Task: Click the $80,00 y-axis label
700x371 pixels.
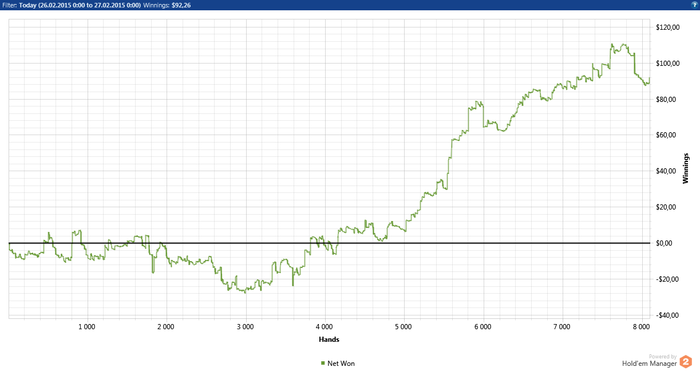Action: (666, 99)
